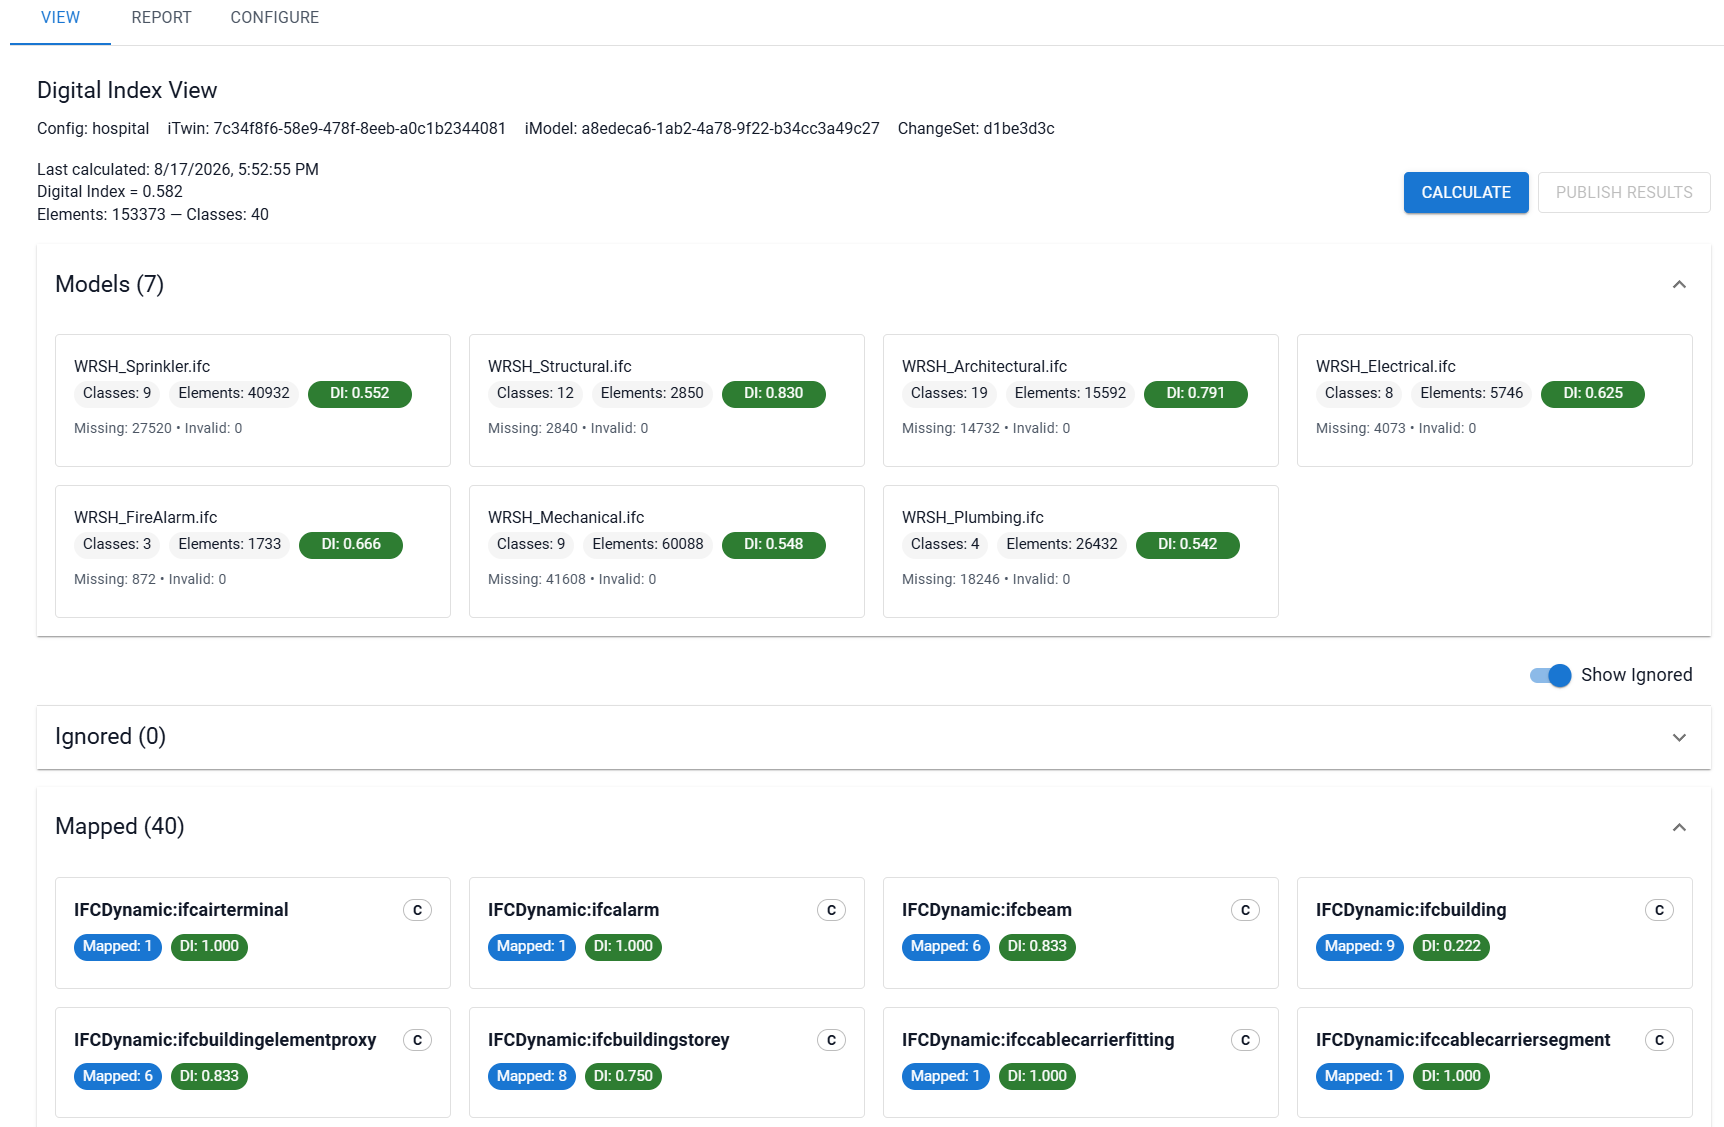Image resolution: width=1724 pixels, height=1127 pixels.
Task: Click the DI: 0.625 badge on Electrical
Action: (1593, 394)
